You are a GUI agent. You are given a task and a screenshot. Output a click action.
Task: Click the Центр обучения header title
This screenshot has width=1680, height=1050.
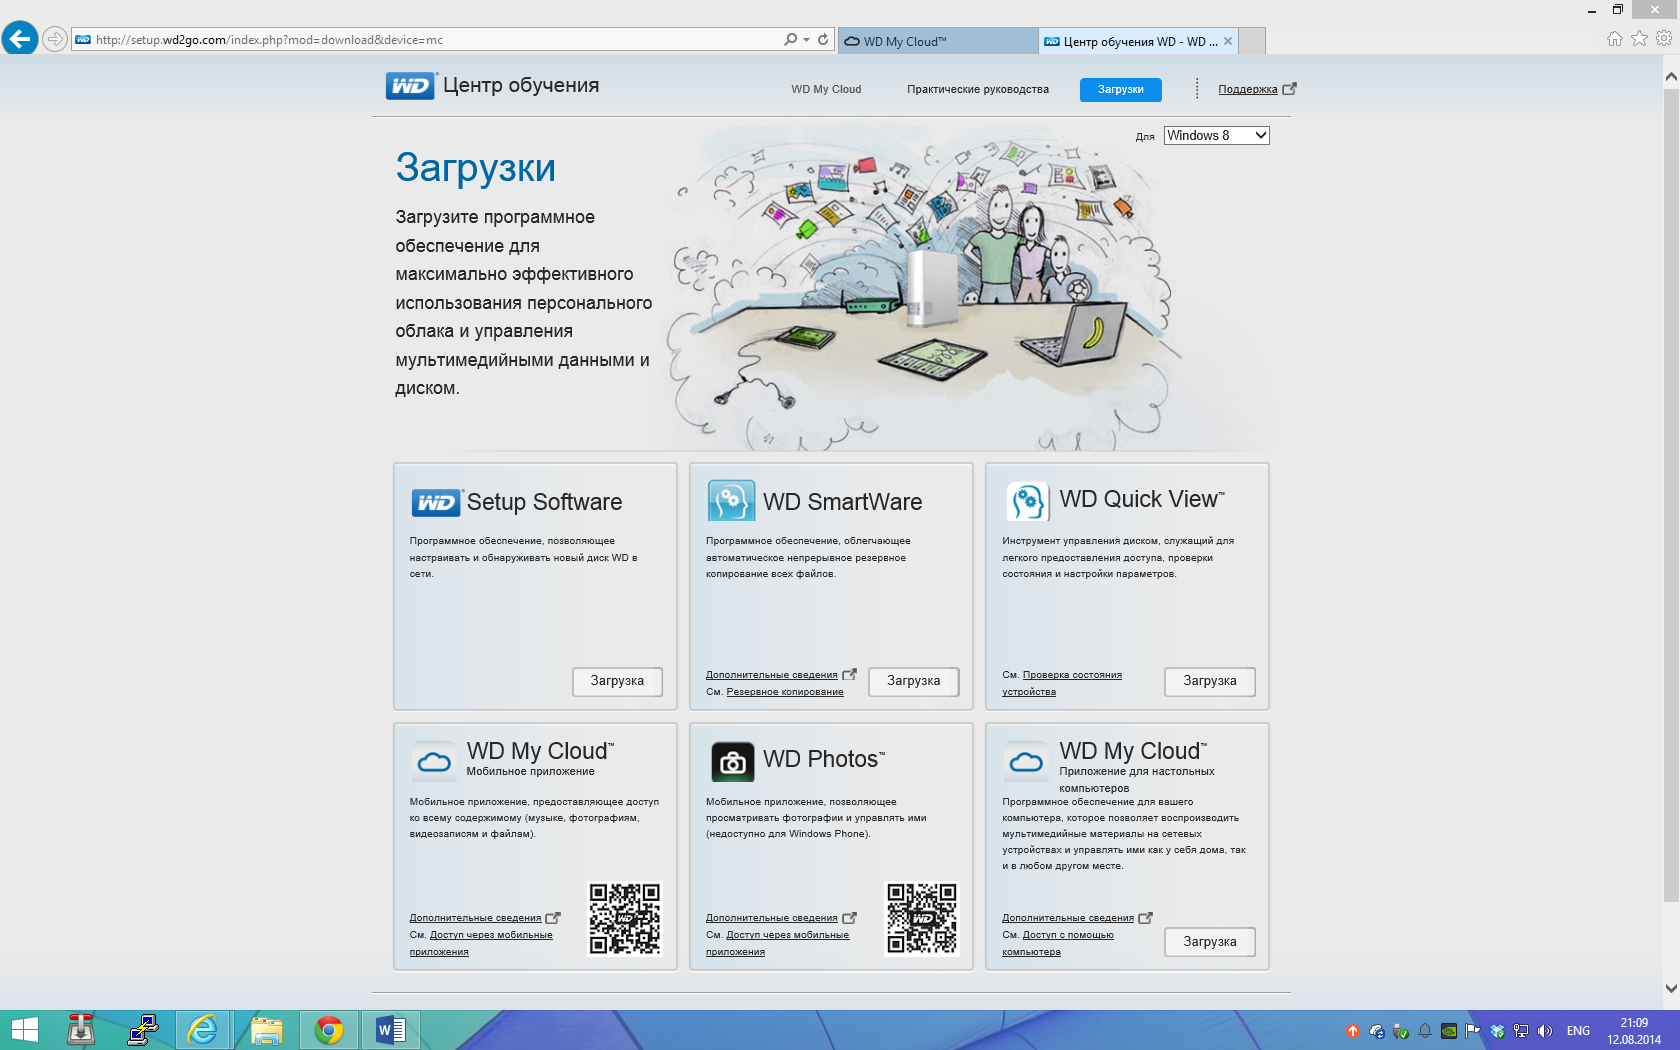(x=521, y=86)
